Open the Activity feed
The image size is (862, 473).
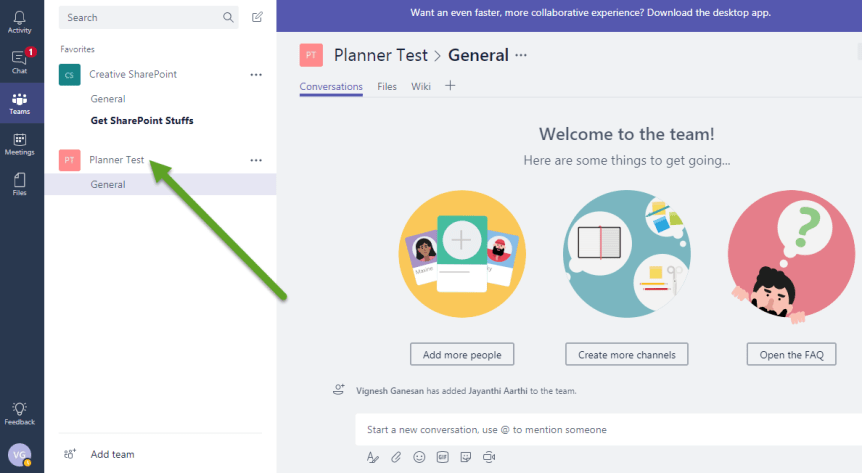pyautogui.click(x=20, y=22)
